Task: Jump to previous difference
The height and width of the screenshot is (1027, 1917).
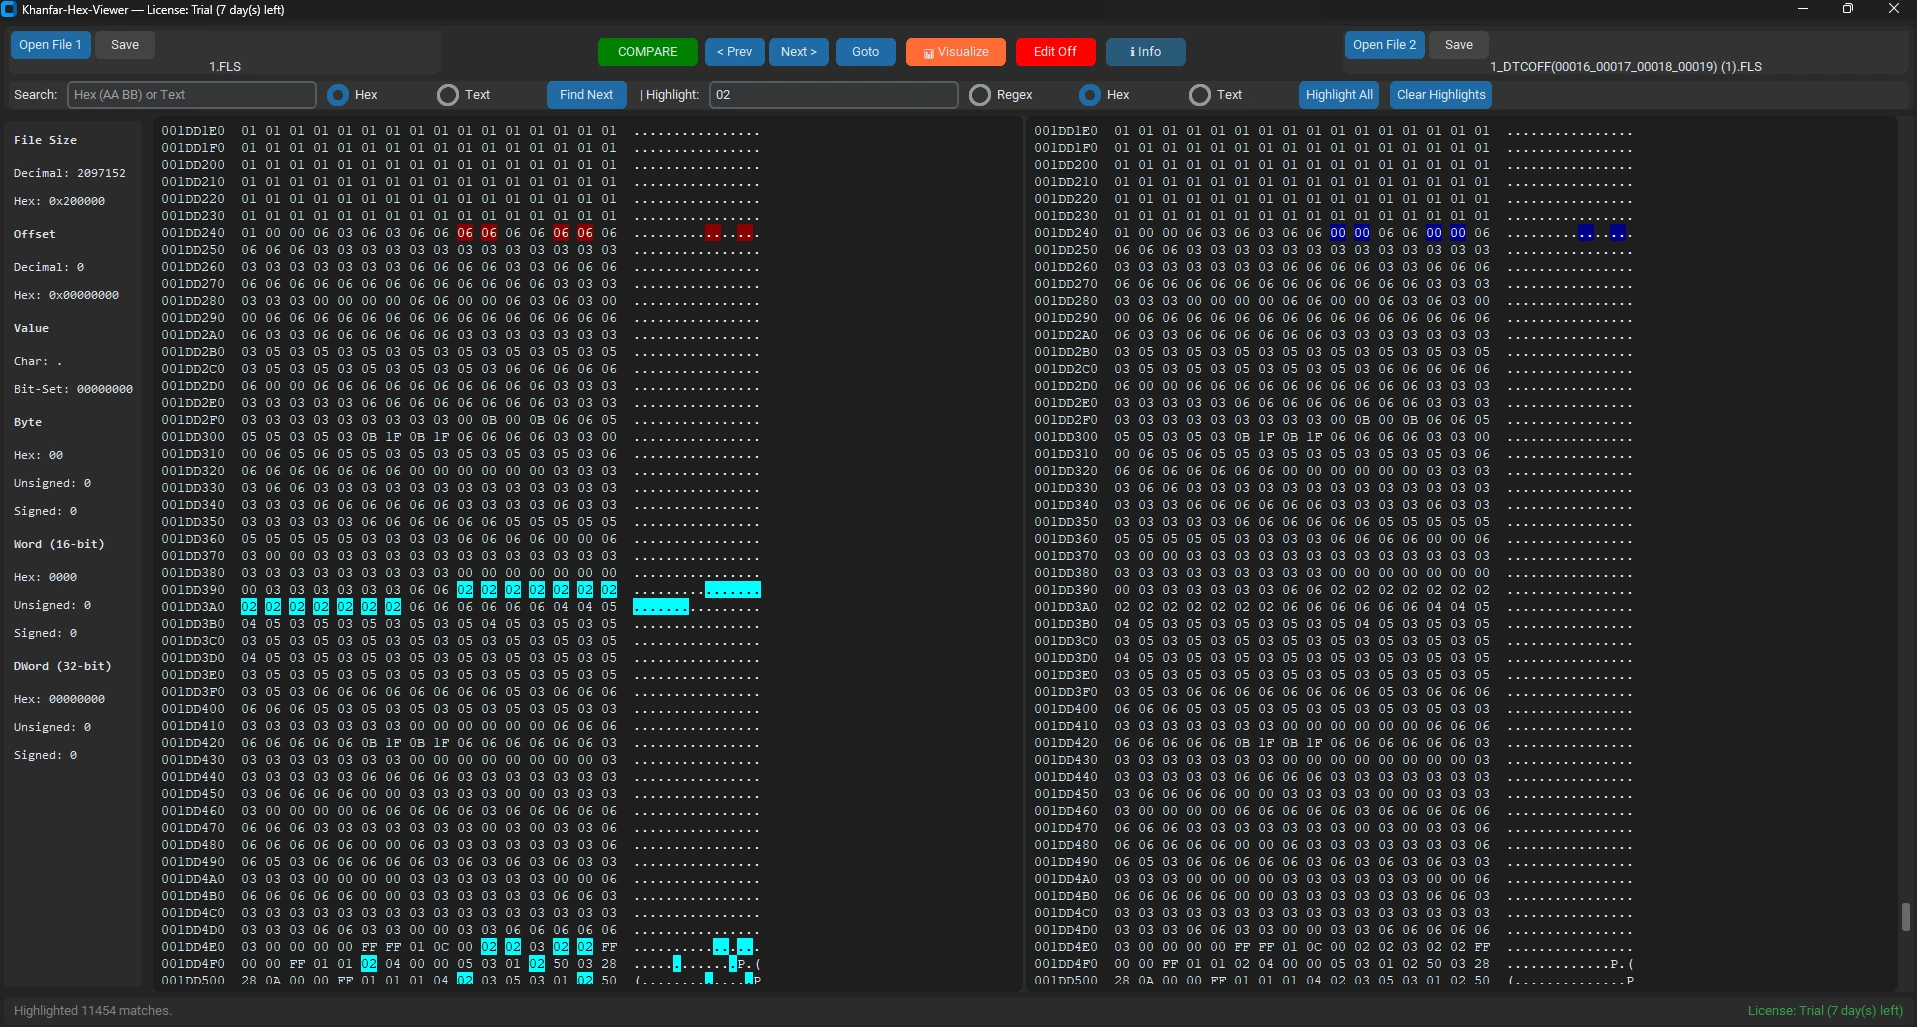Action: 734,51
